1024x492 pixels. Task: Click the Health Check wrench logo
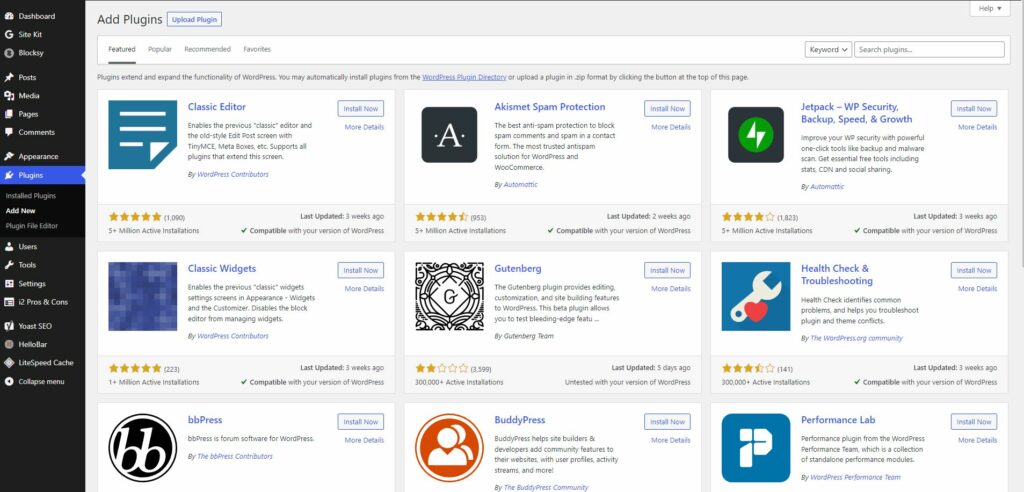756,296
